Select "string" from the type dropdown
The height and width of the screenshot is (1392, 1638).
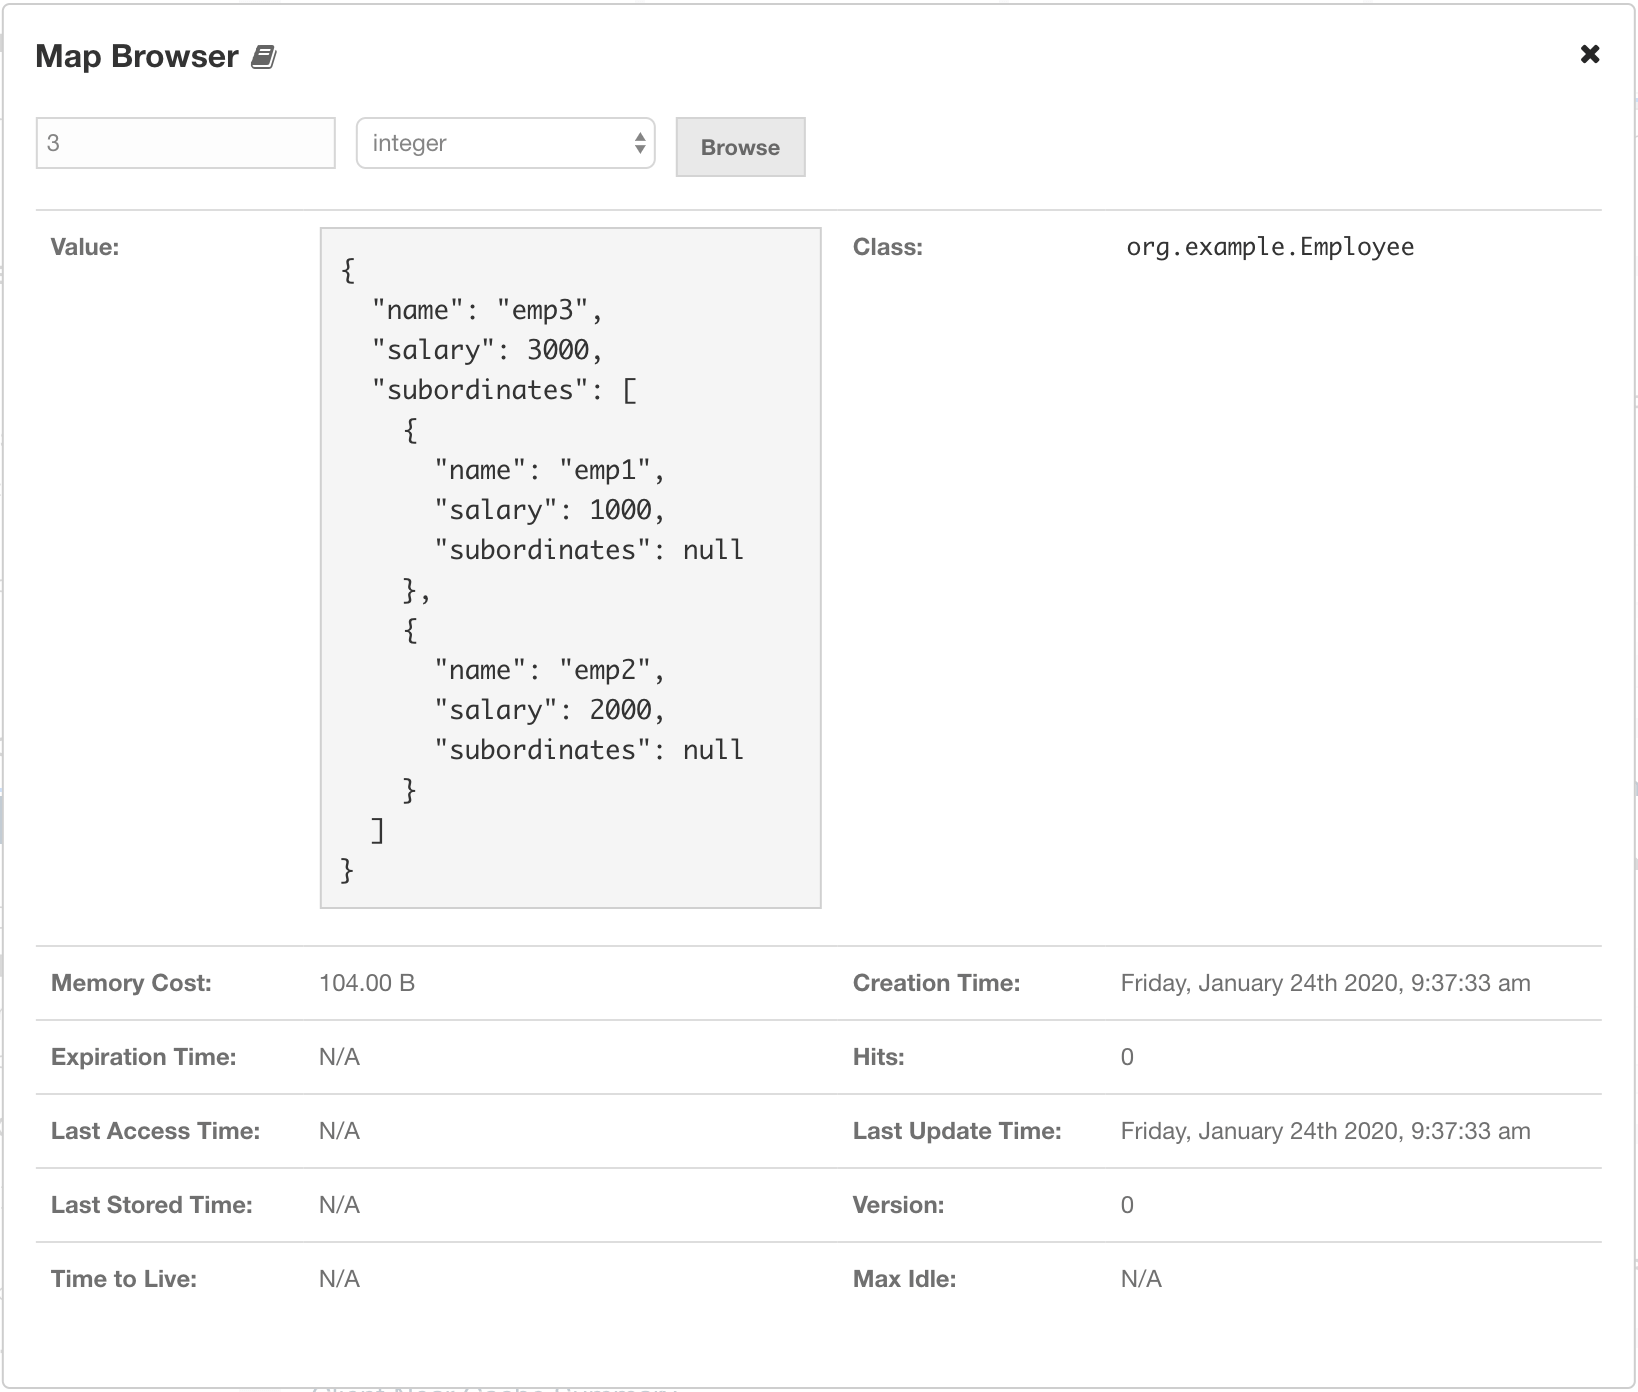click(x=505, y=144)
